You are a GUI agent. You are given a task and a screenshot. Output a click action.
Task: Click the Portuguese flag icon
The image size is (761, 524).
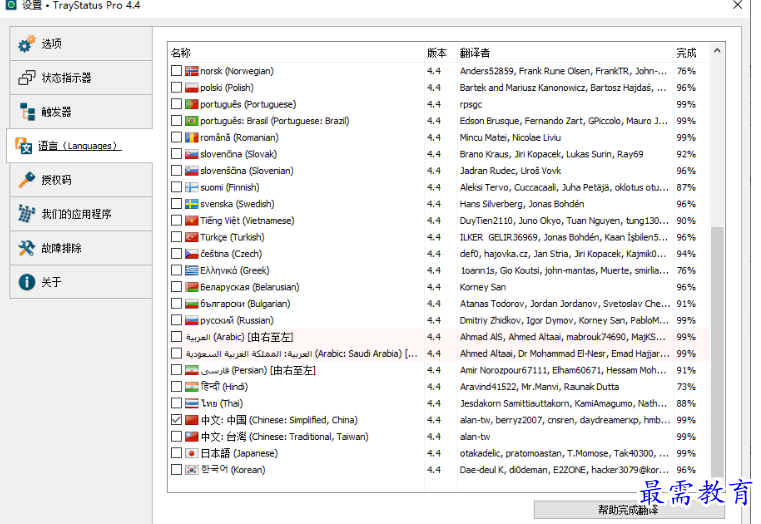point(192,104)
